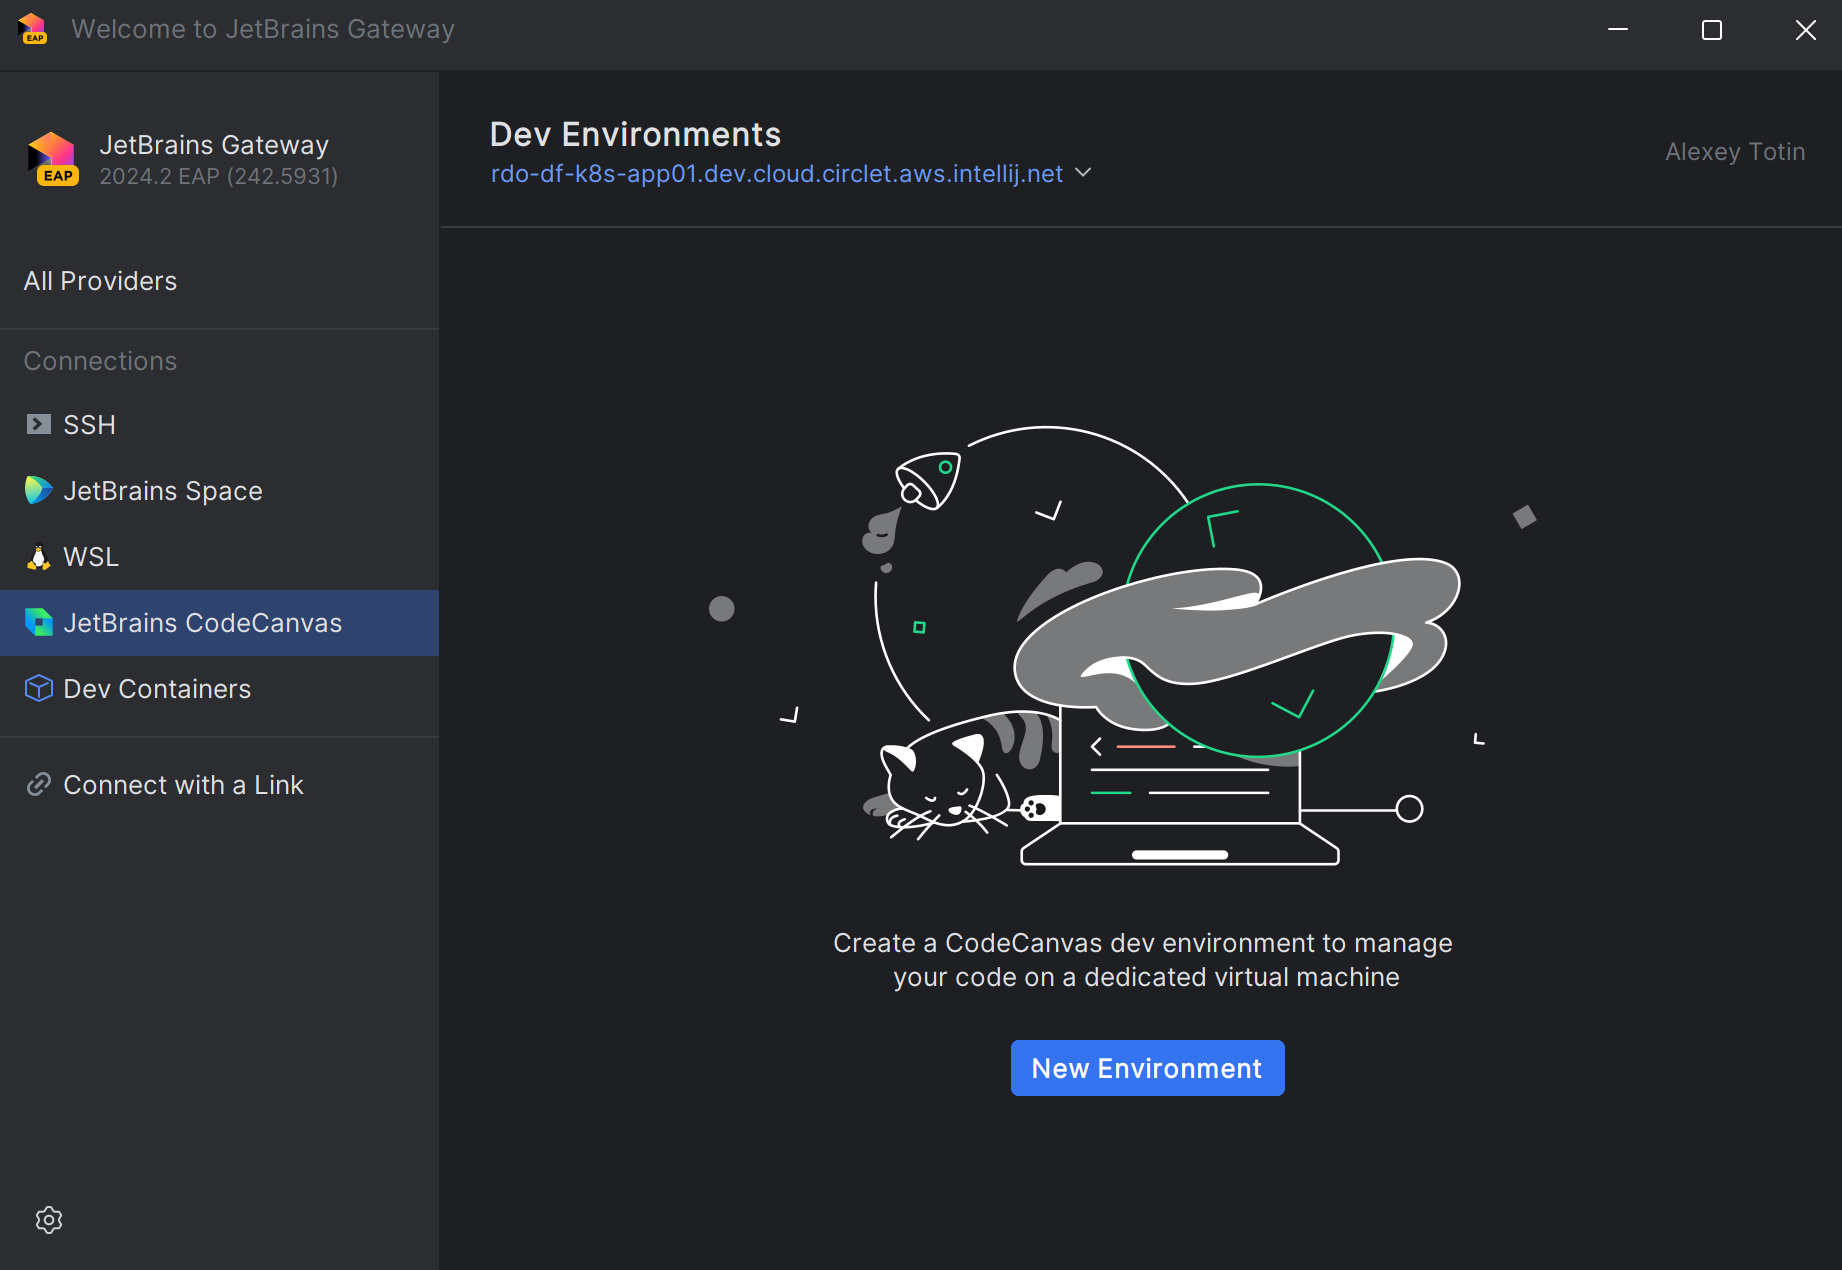Open settings via the gear icon
This screenshot has width=1842, height=1270.
49,1220
